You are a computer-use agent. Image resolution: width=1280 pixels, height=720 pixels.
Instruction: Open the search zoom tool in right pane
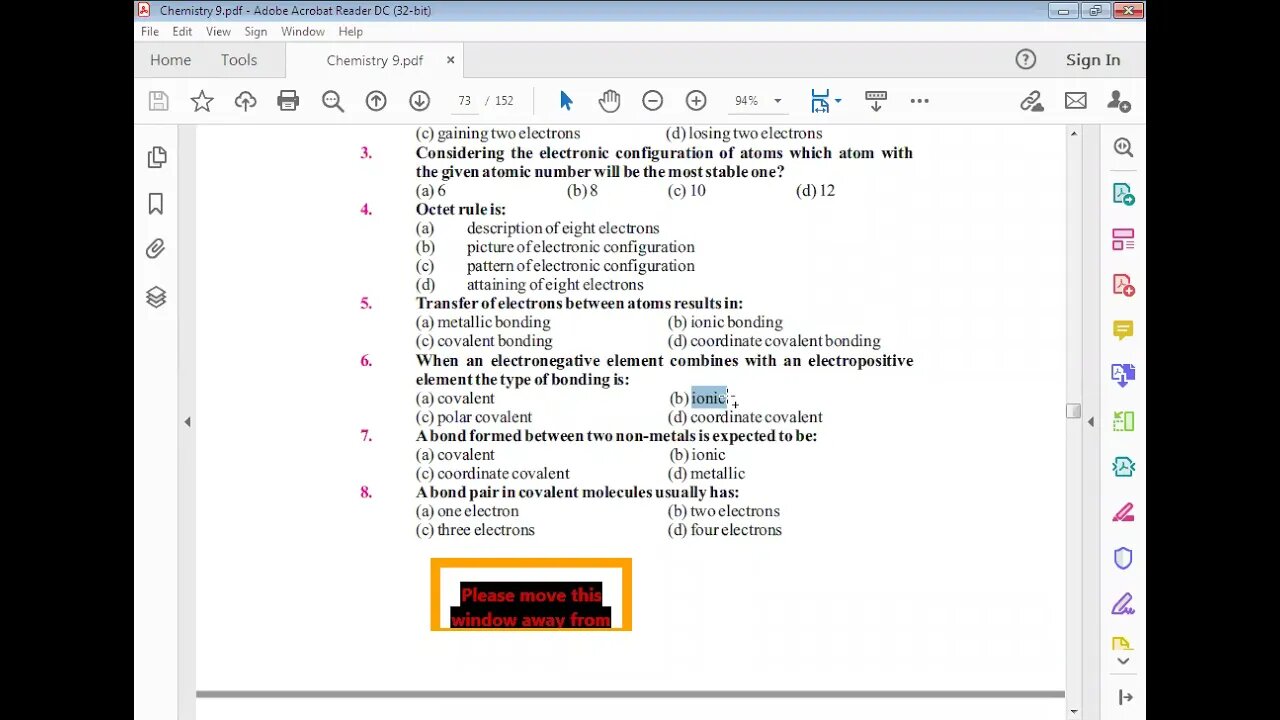(1123, 148)
